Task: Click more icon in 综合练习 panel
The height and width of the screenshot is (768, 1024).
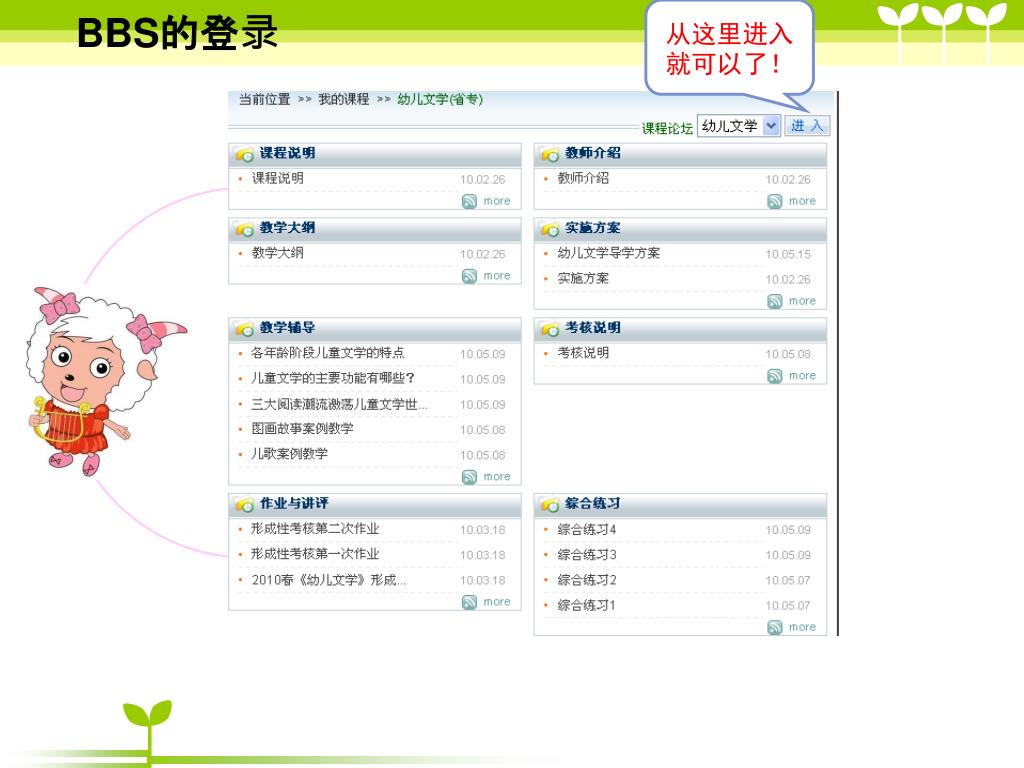Action: (x=775, y=627)
